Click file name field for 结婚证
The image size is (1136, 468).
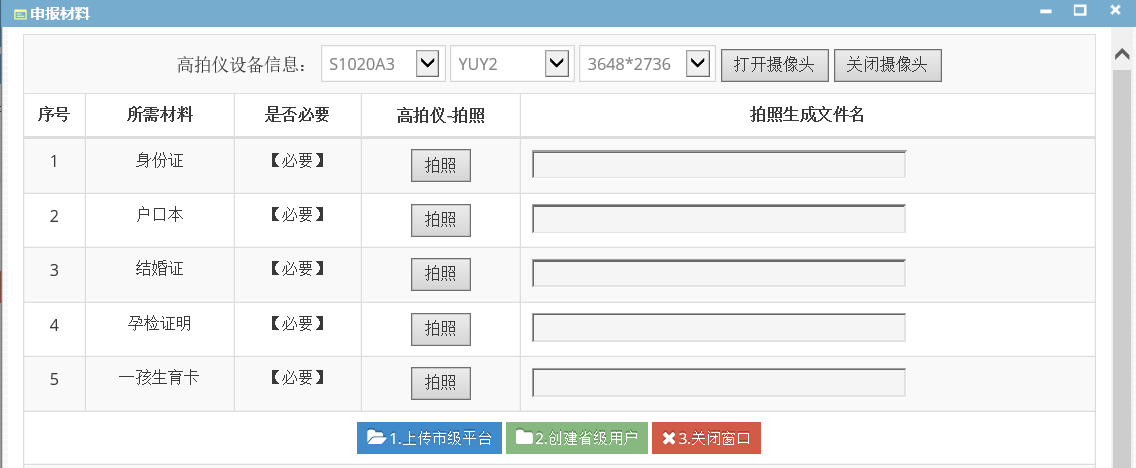(719, 273)
